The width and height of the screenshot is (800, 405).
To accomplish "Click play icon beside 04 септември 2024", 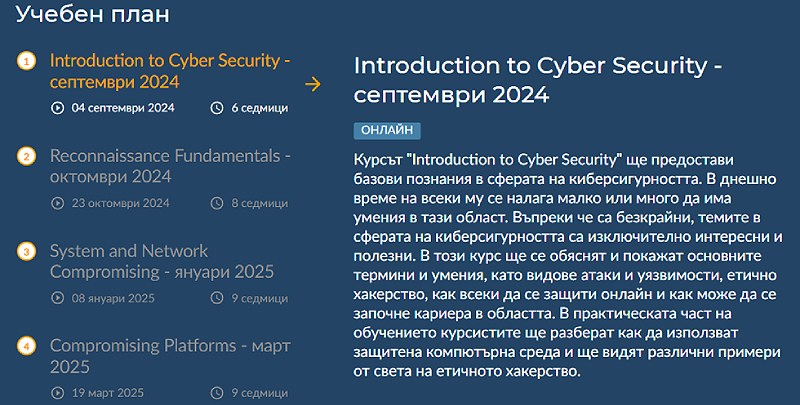I will (58, 108).
